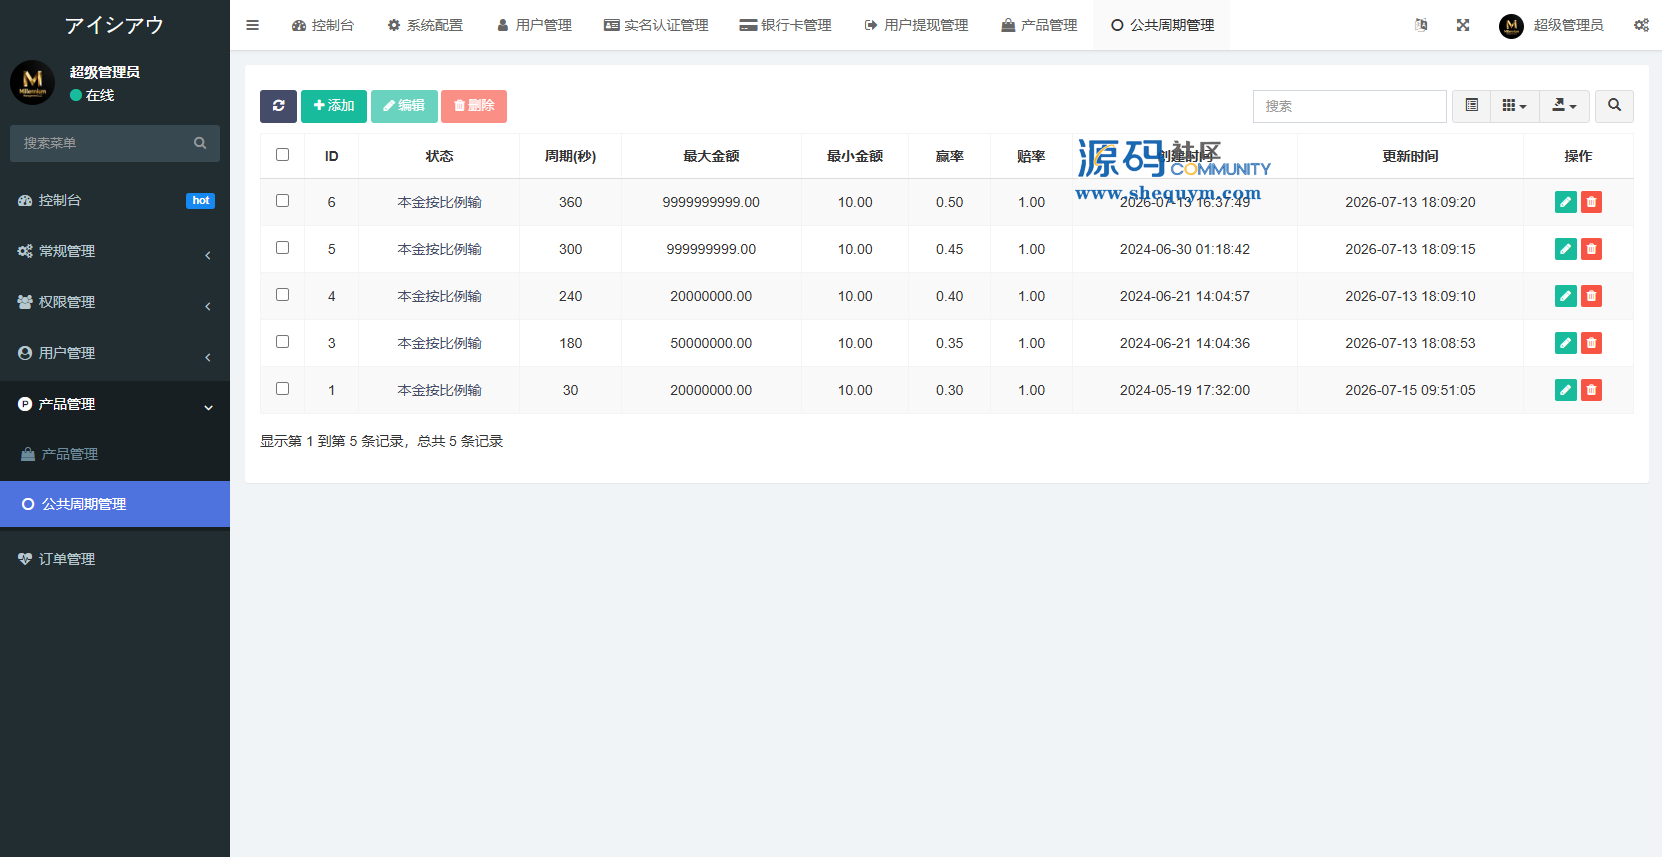
Task: Switch to the 用户提现管理 tab
Action: (x=916, y=25)
